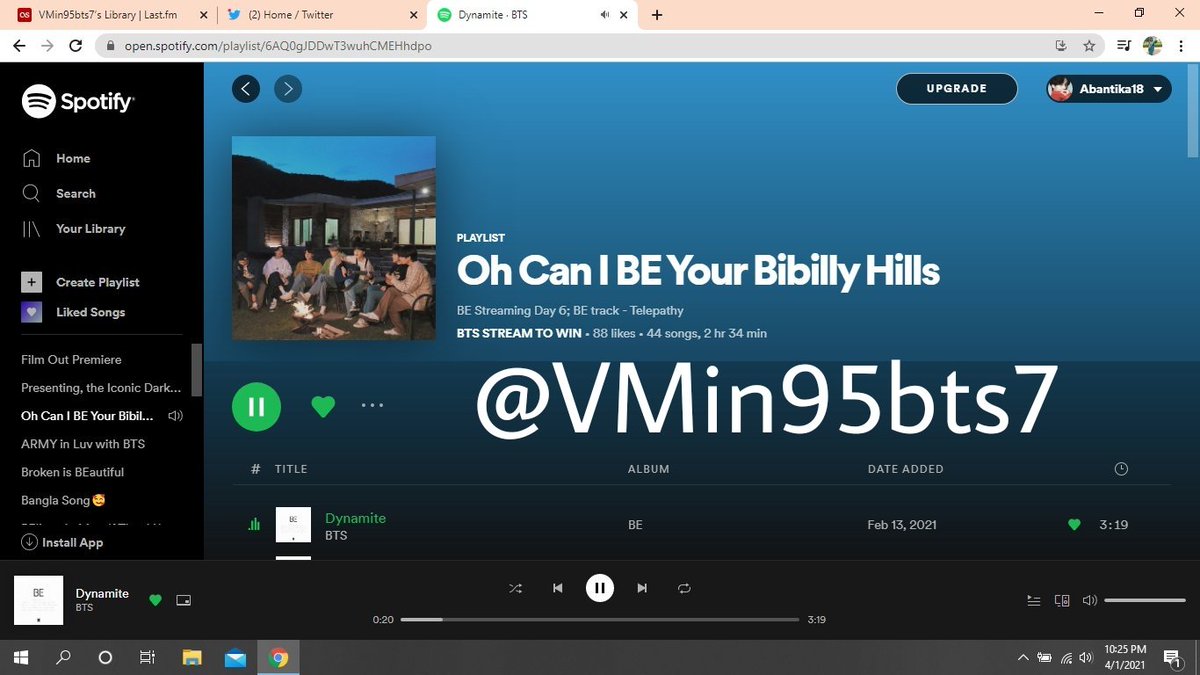1200x675 pixels.
Task: Click browser forward arrow
Action: (48, 45)
